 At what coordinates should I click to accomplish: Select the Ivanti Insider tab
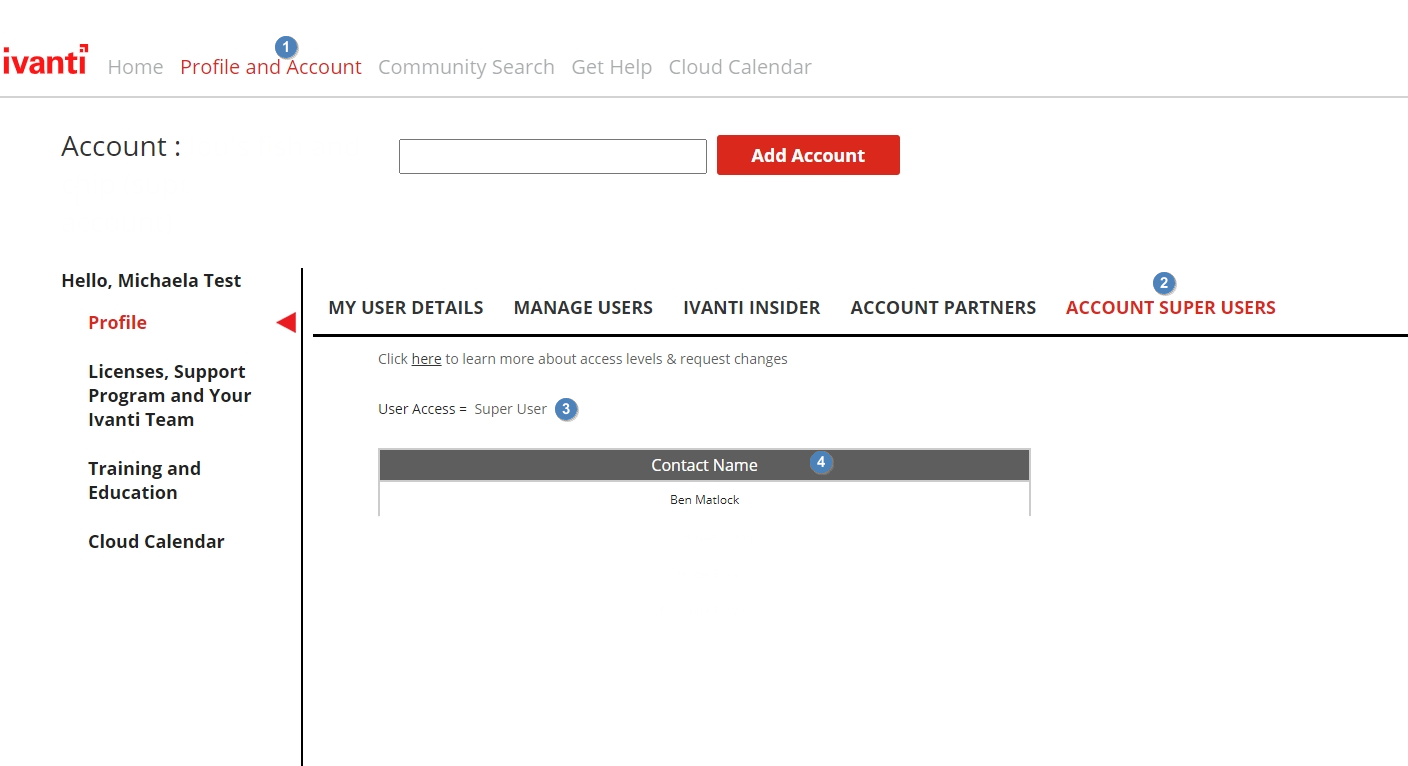point(751,308)
